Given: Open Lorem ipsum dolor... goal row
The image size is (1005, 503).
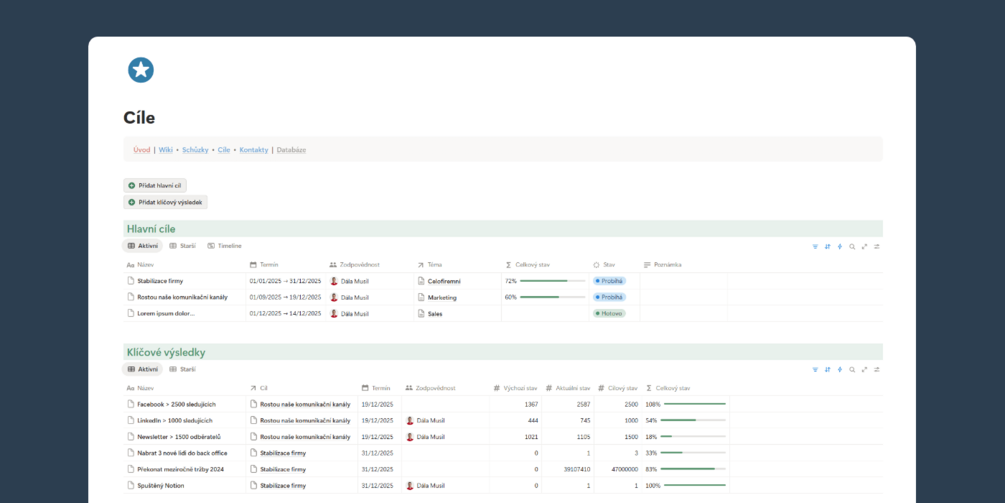Looking at the screenshot, I should tap(166, 313).
